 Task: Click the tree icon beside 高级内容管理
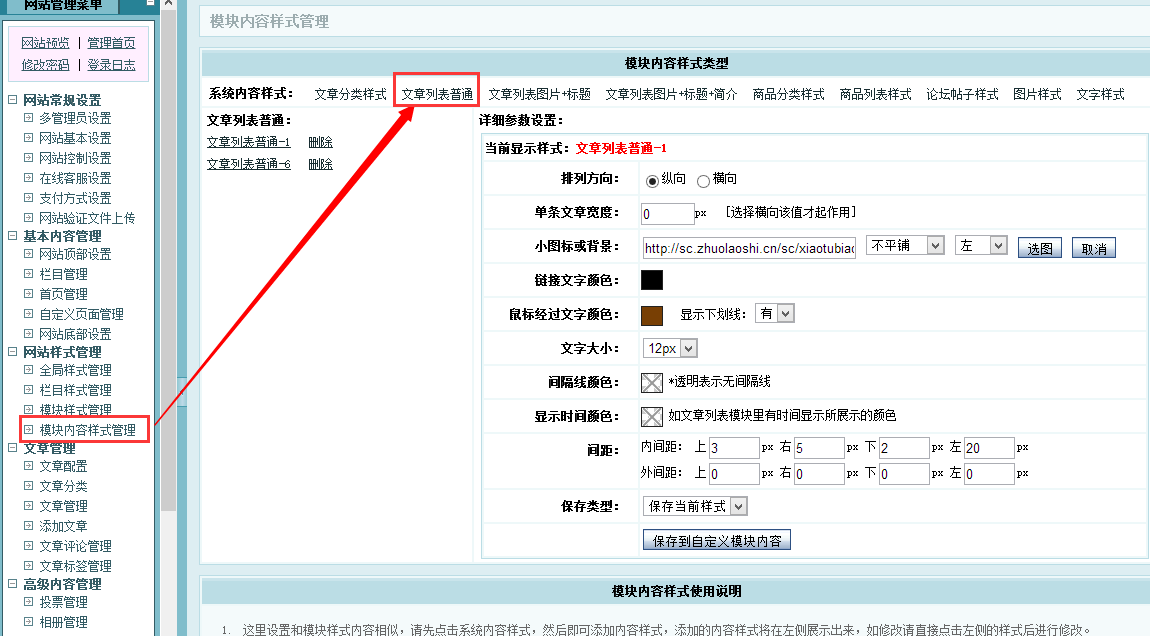coord(13,584)
